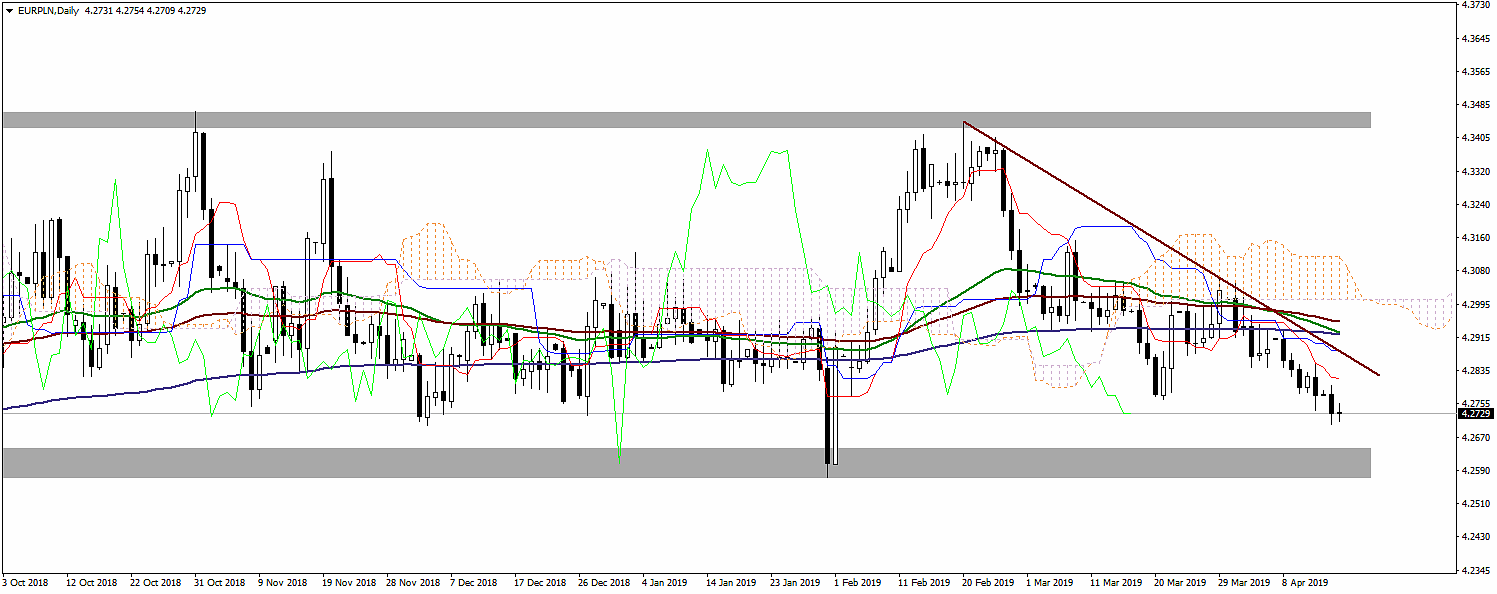Click the 7 Dec 2018 date label
Viewport: 1497px width, 594px height.
click(474, 582)
